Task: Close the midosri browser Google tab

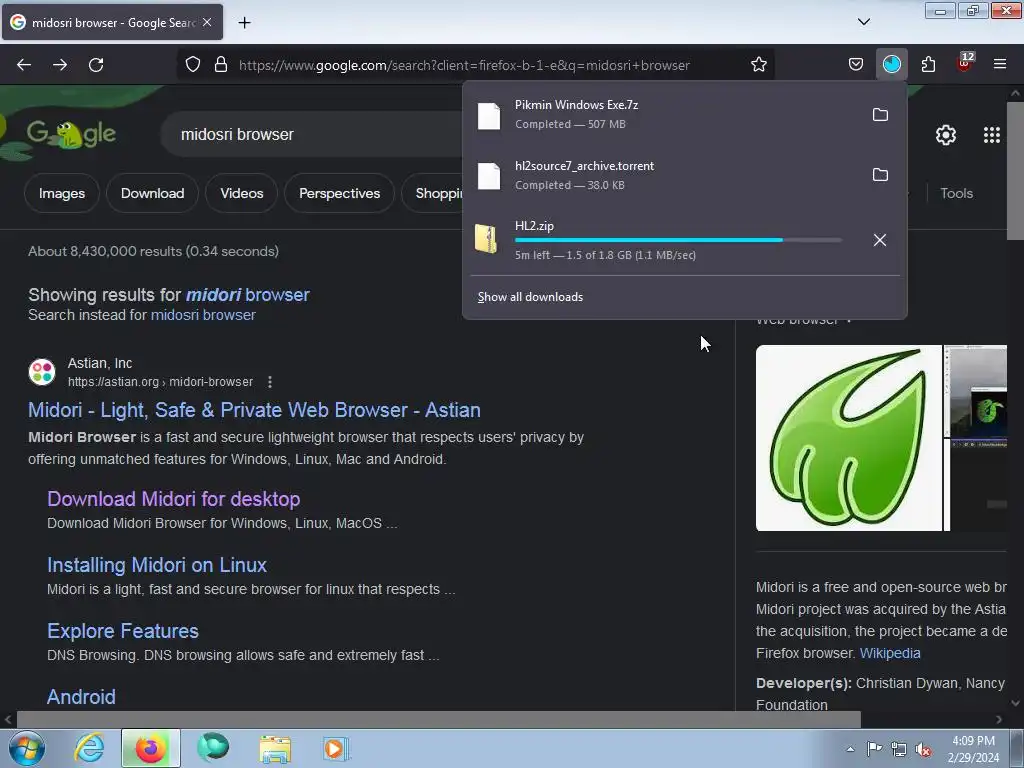Action: (x=207, y=22)
